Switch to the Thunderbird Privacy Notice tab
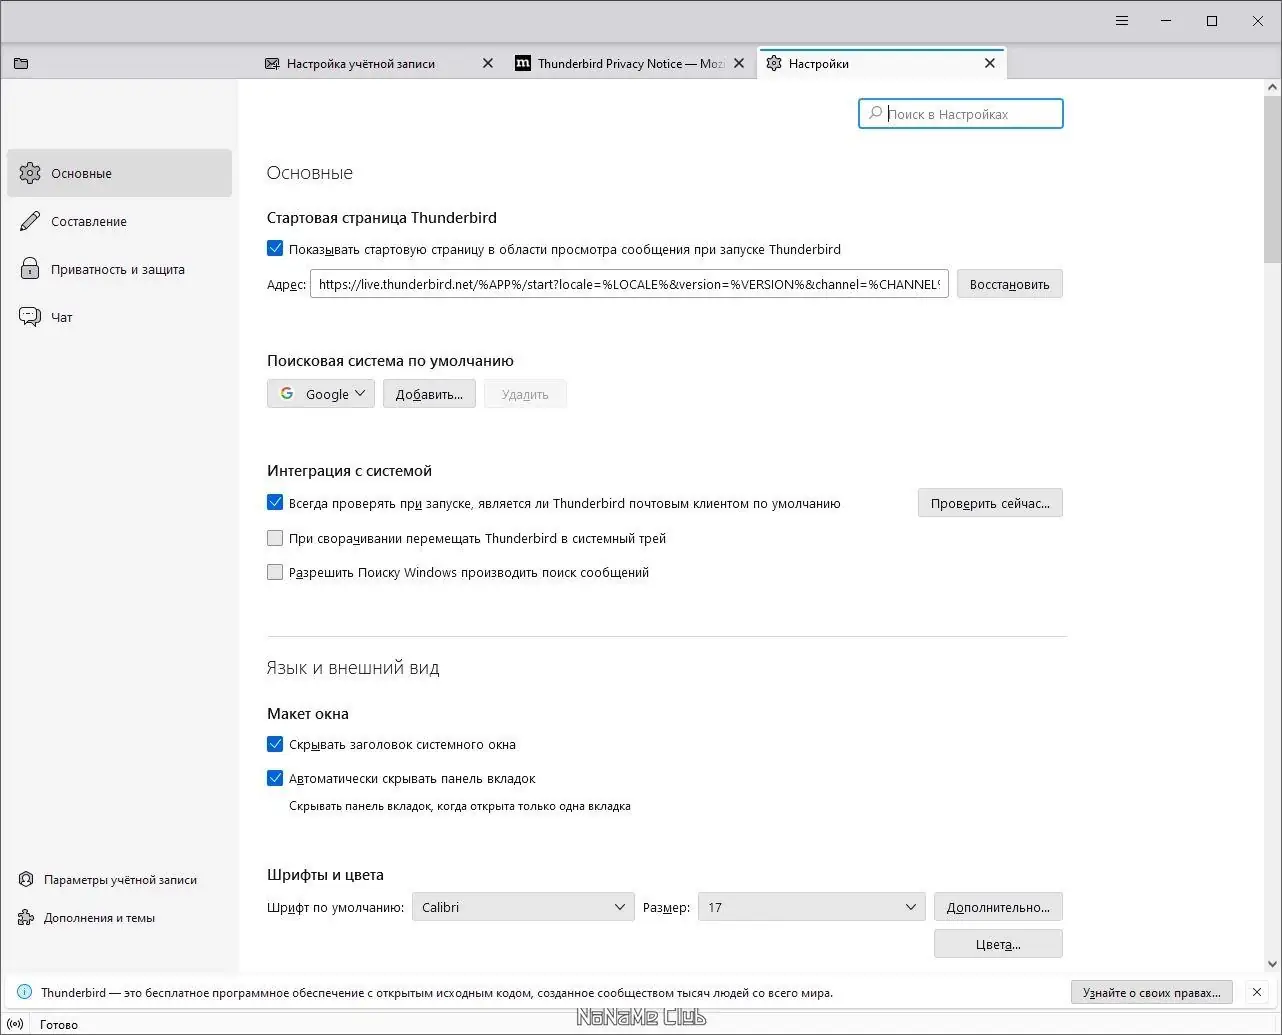 631,63
